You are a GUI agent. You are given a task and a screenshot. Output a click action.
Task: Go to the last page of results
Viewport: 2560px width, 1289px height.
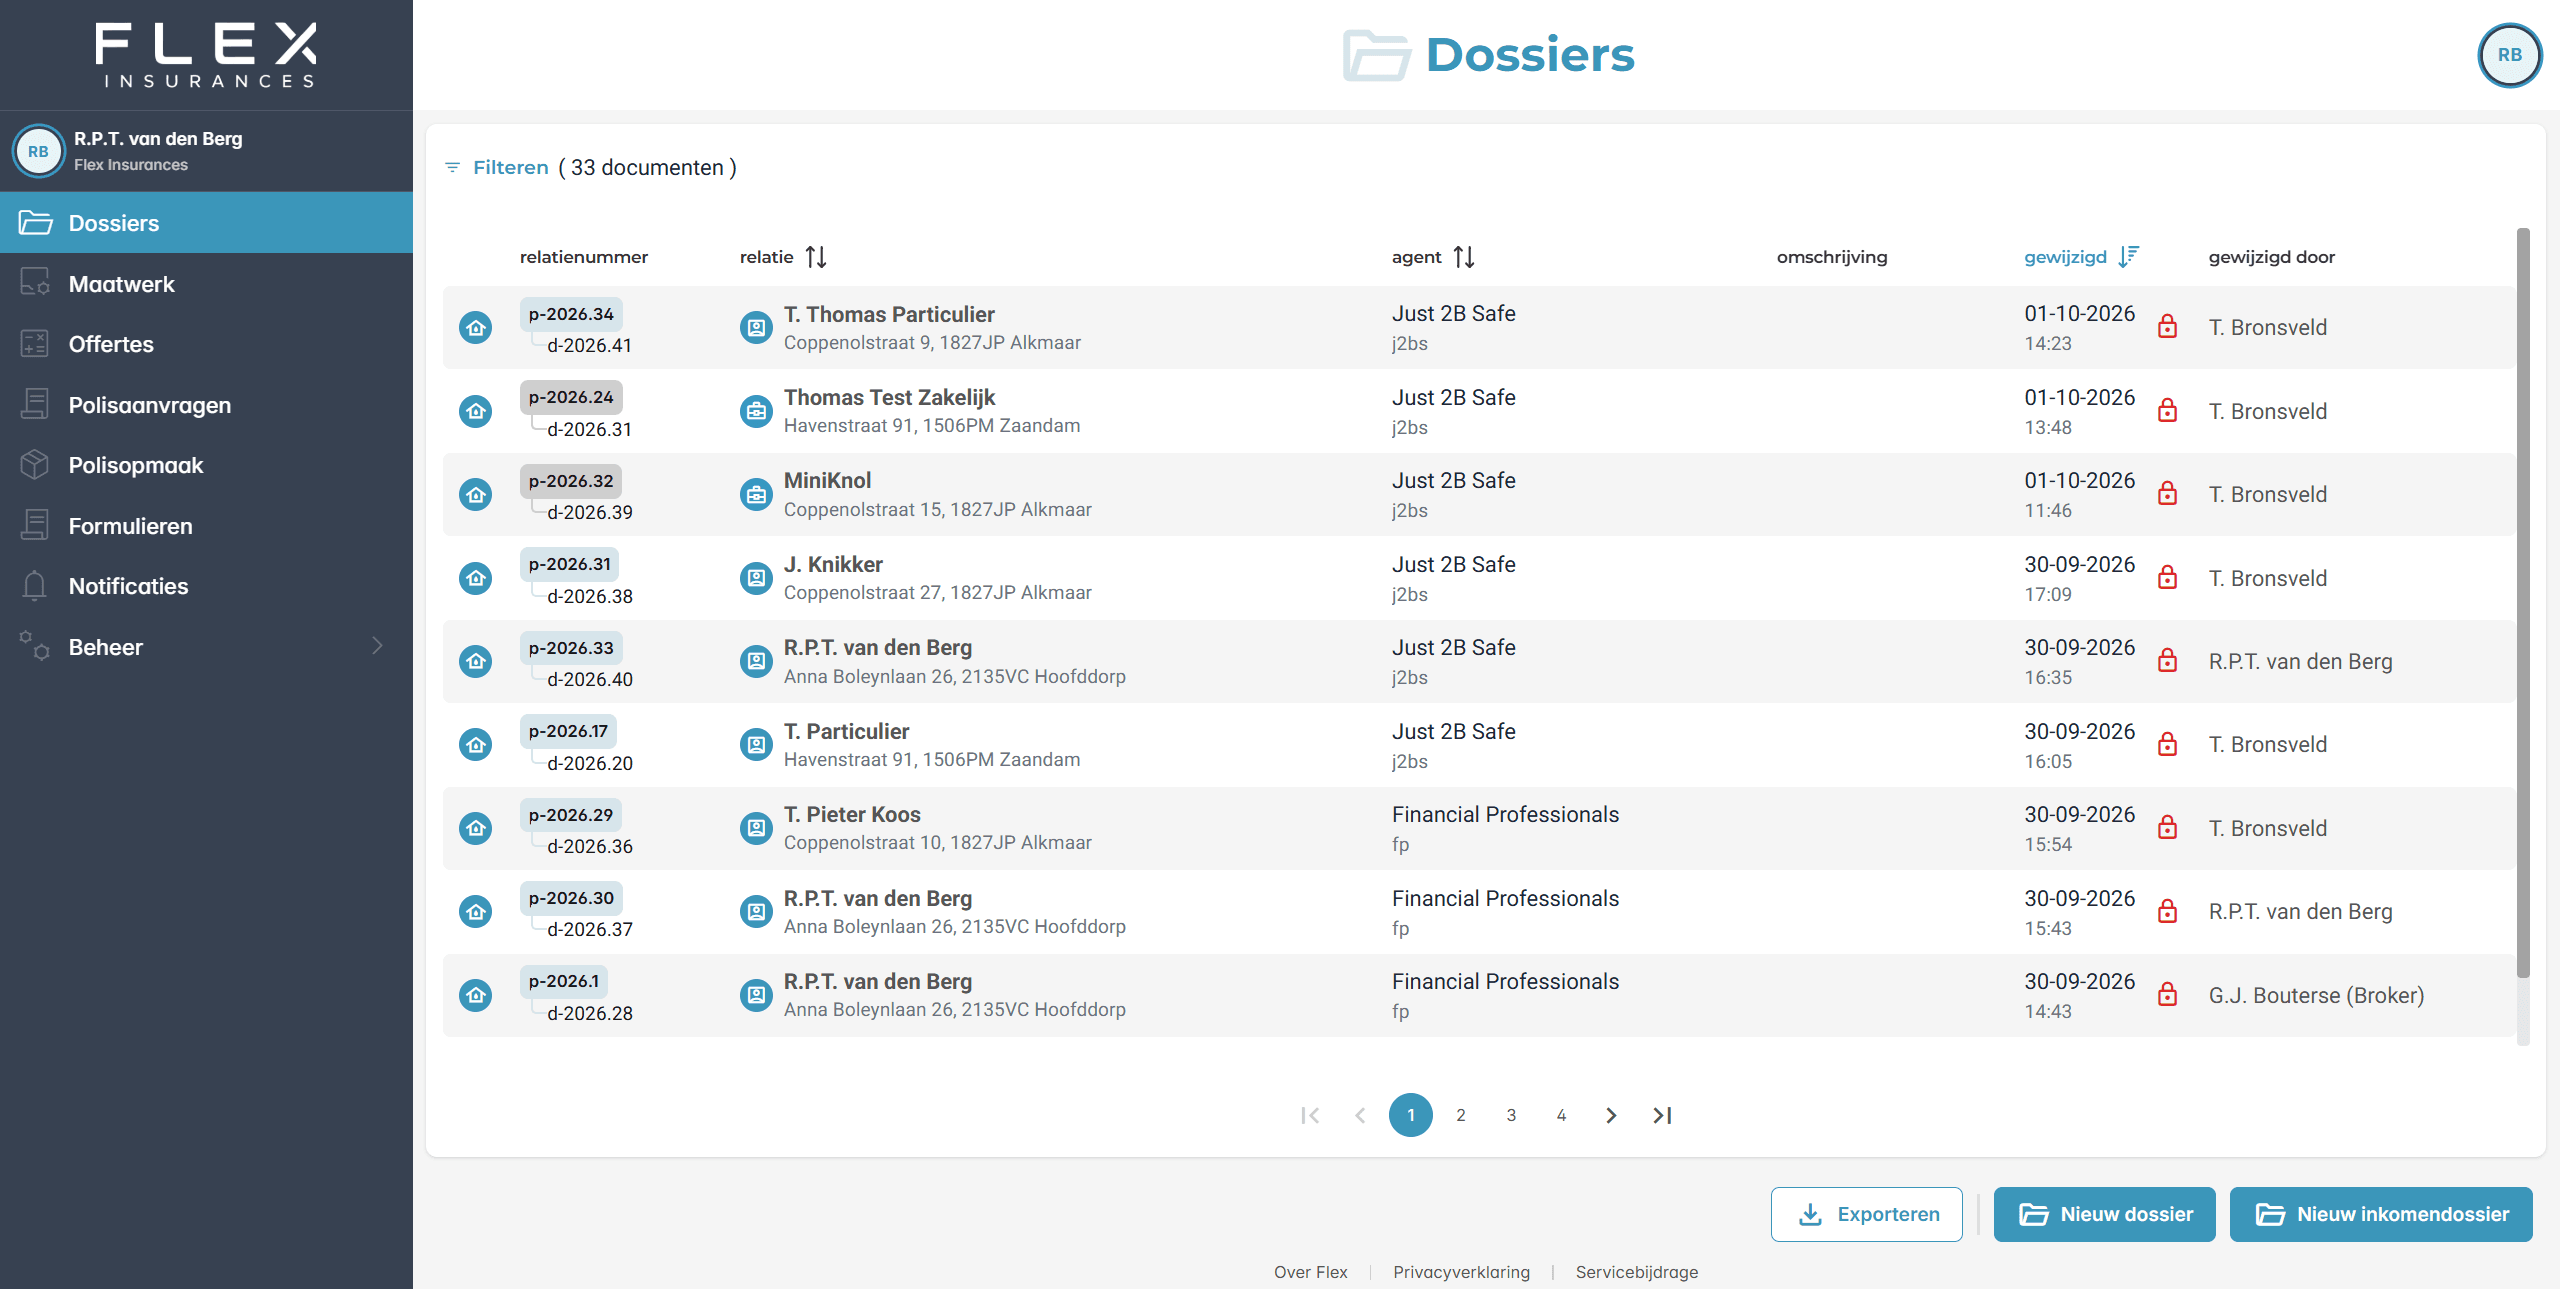click(x=1662, y=1115)
